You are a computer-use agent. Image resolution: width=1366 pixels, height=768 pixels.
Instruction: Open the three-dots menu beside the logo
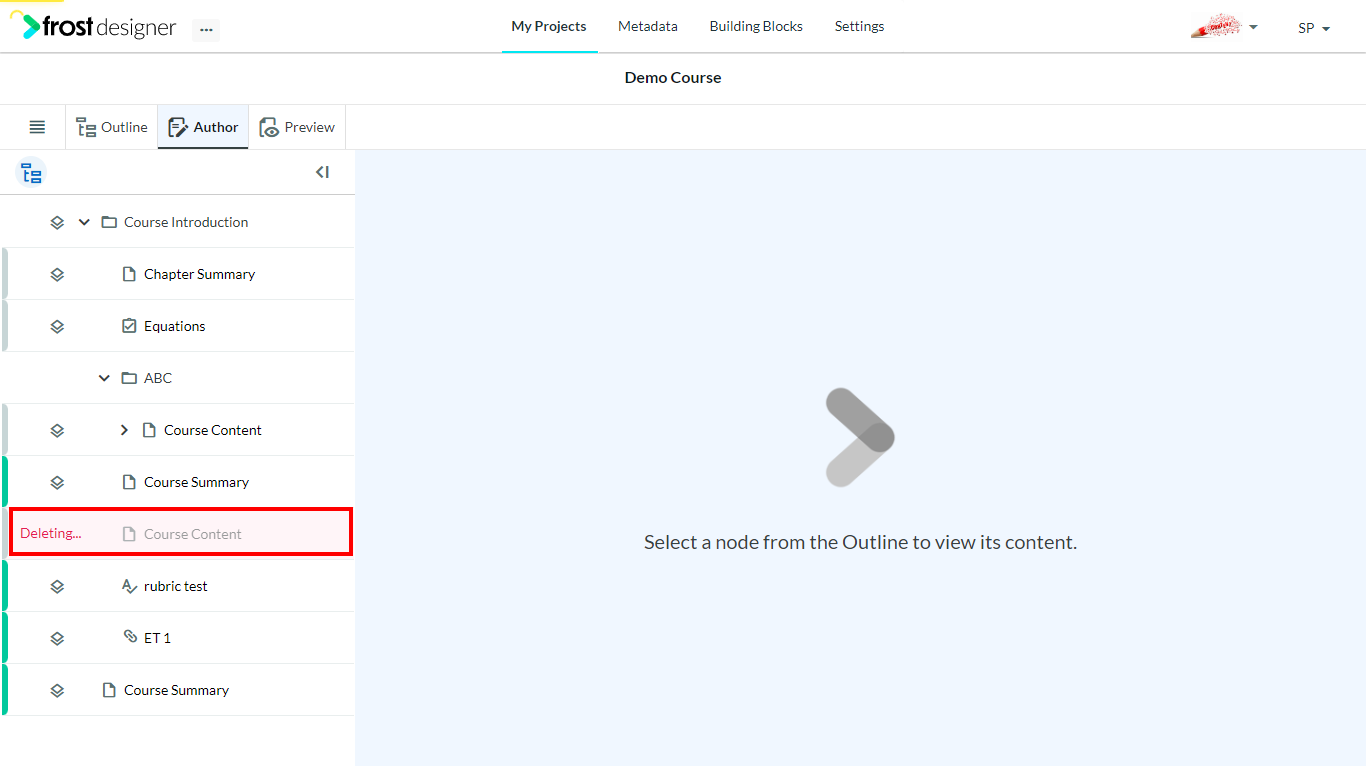click(x=206, y=30)
